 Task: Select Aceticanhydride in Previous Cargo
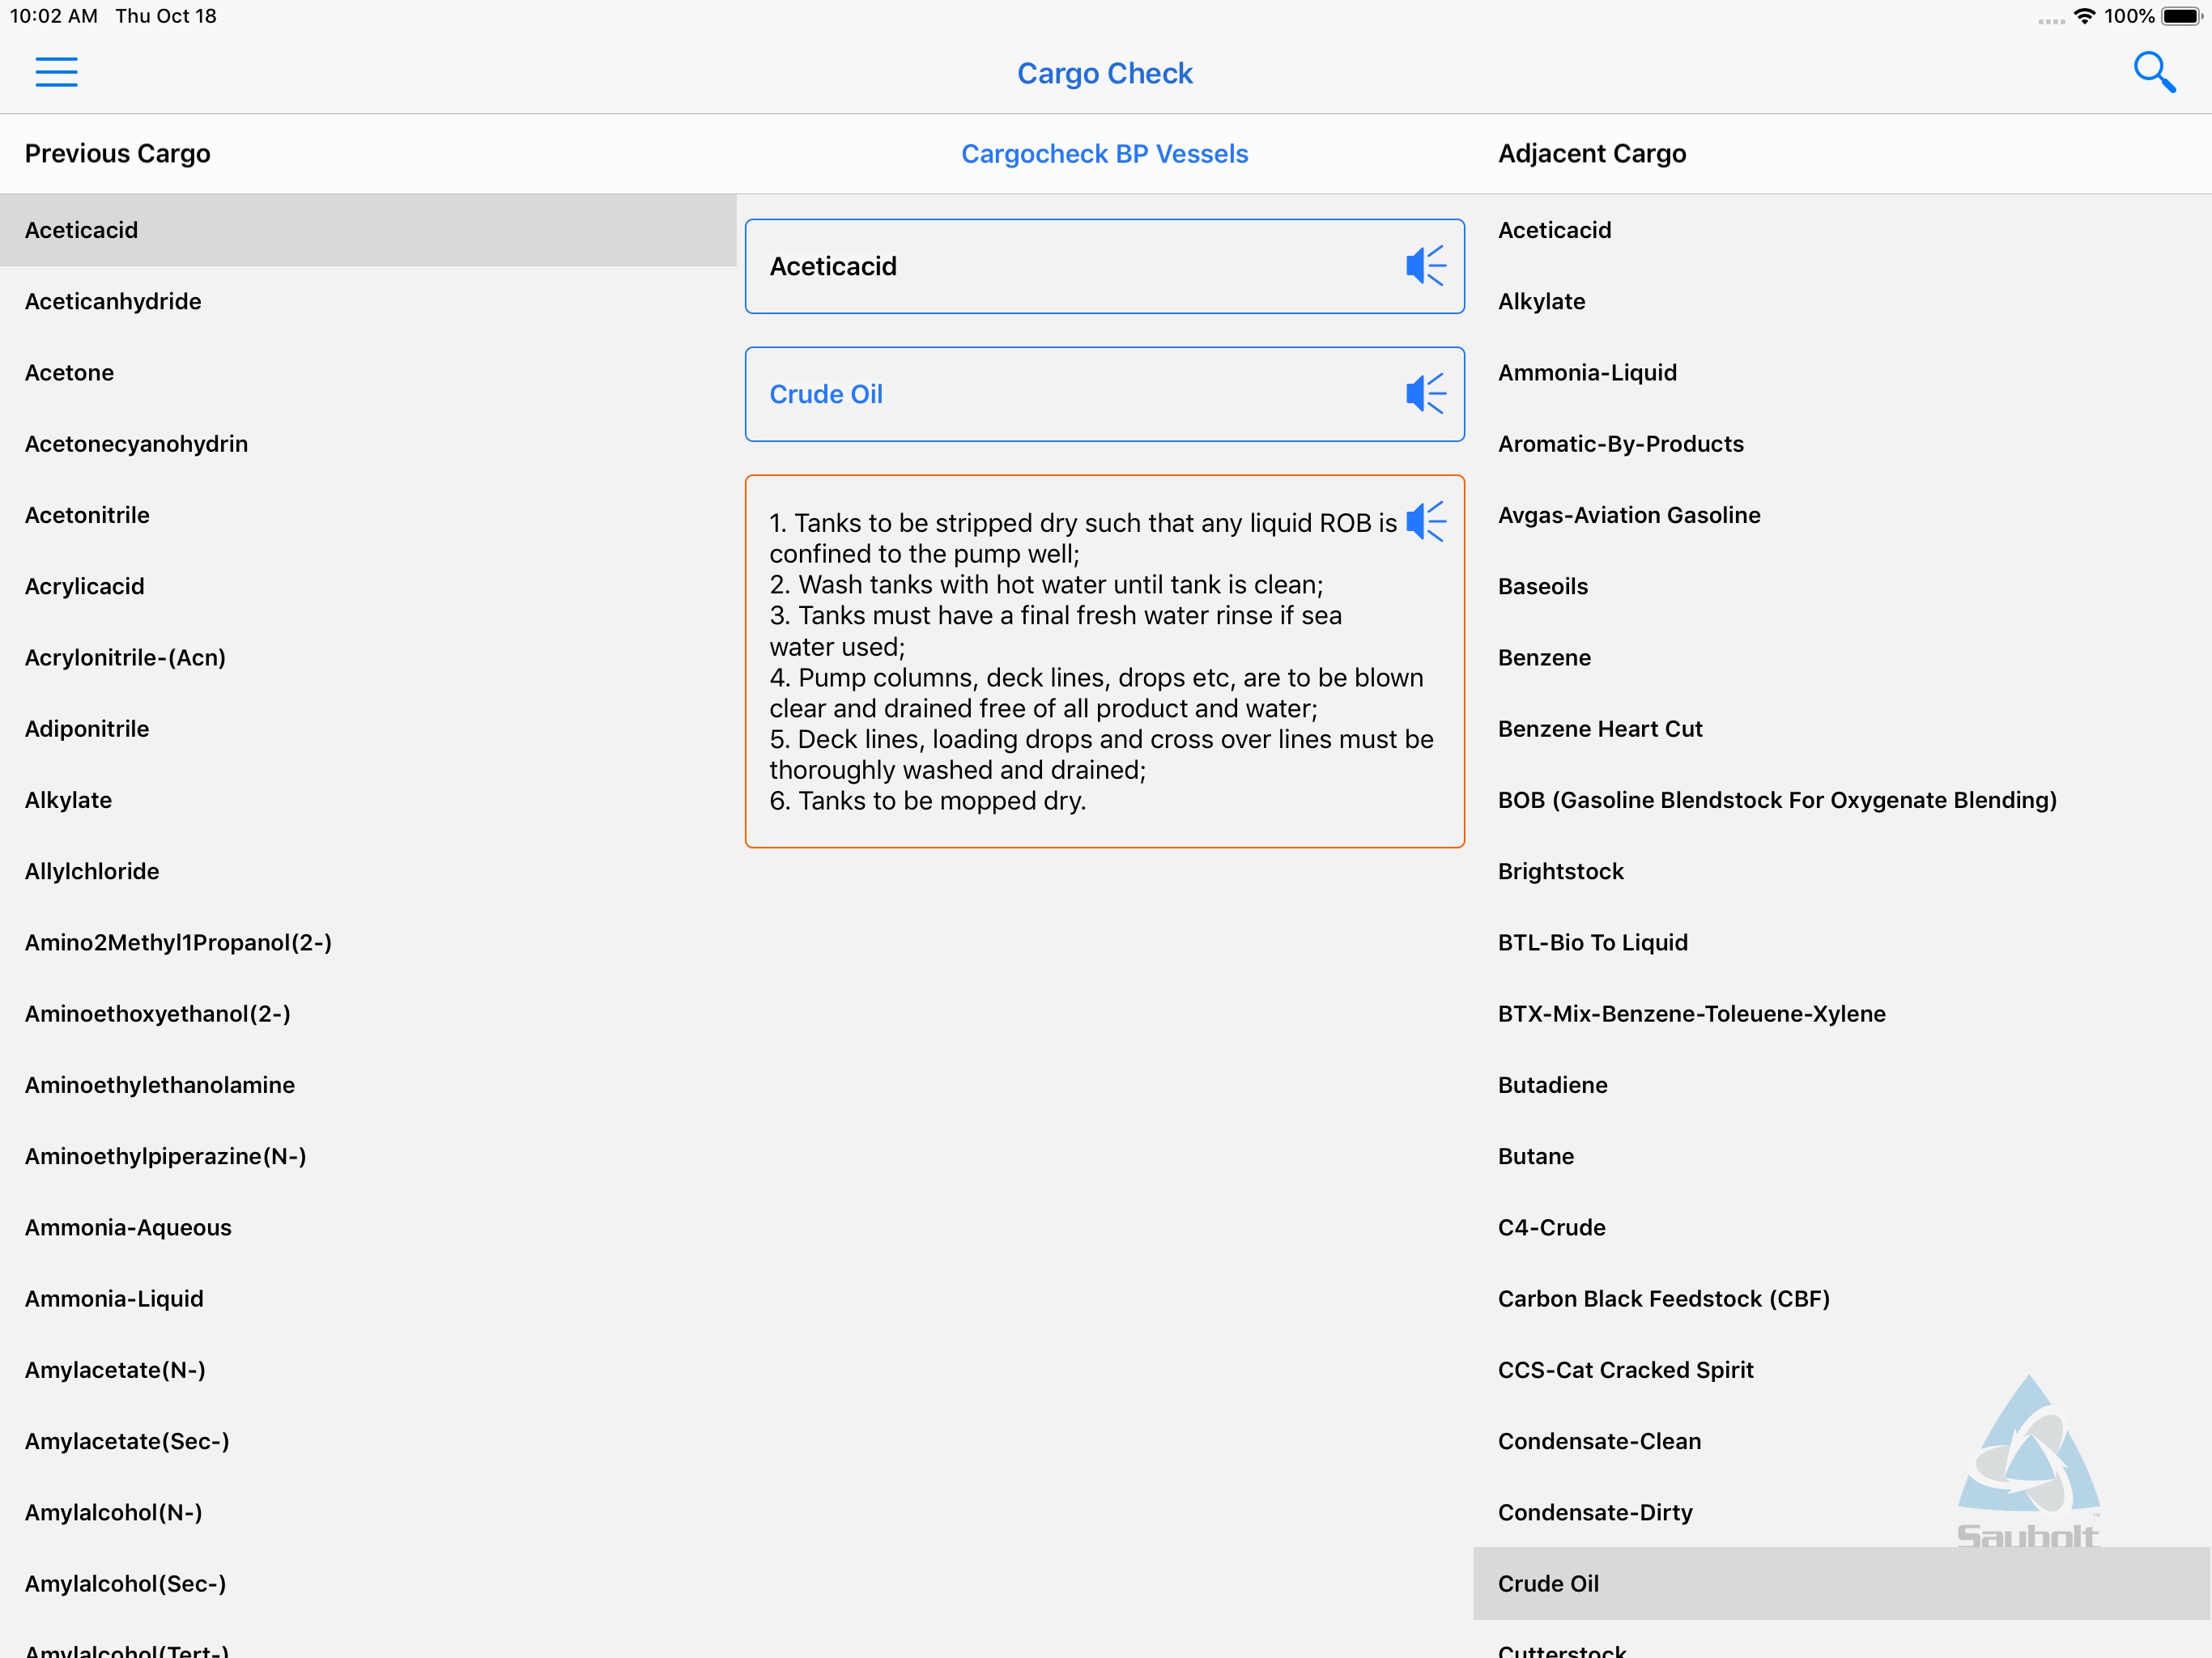368,301
